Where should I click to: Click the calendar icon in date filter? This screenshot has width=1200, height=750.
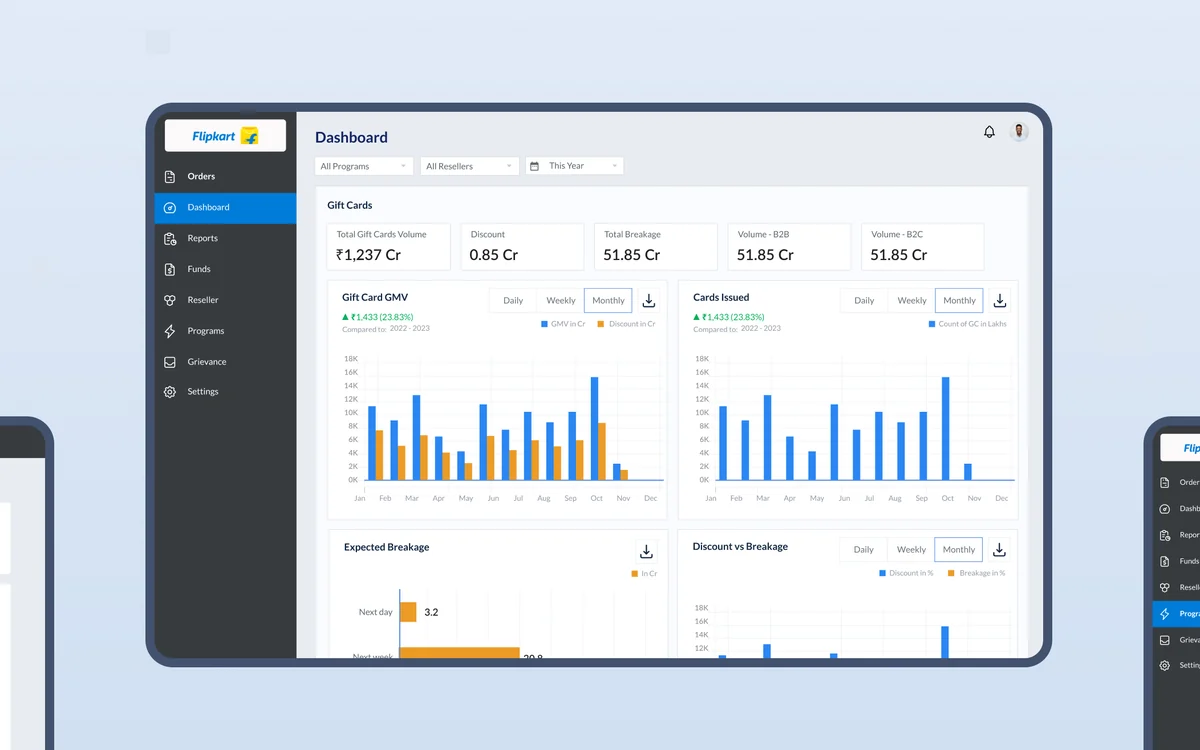pyautogui.click(x=534, y=166)
